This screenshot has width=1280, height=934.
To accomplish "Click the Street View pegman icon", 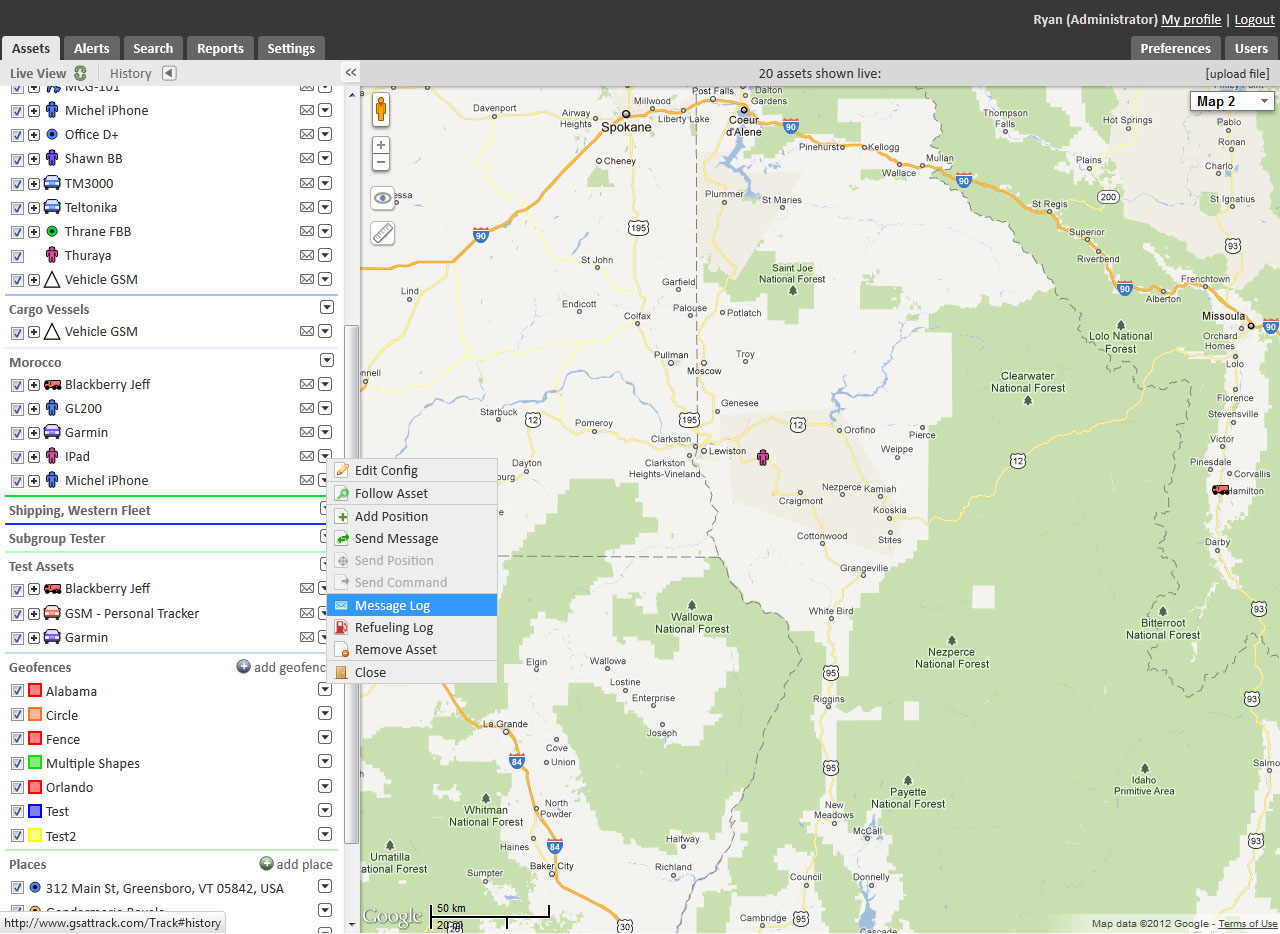I will tap(381, 109).
